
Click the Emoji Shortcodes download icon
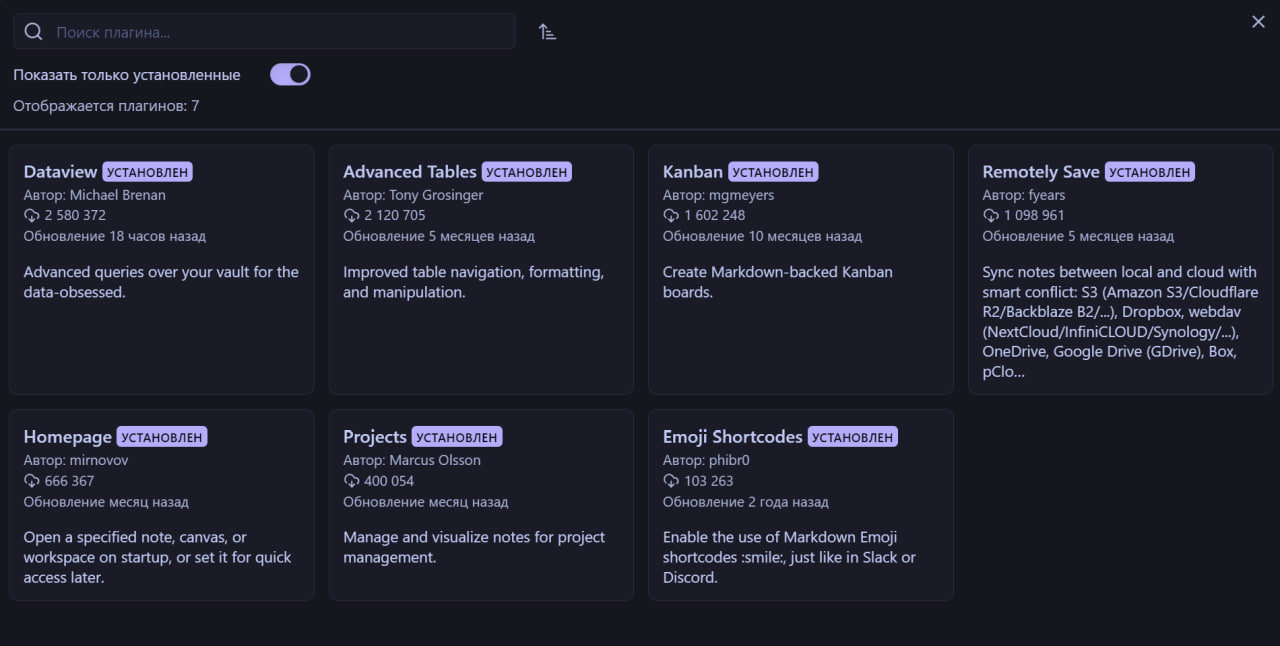(671, 481)
